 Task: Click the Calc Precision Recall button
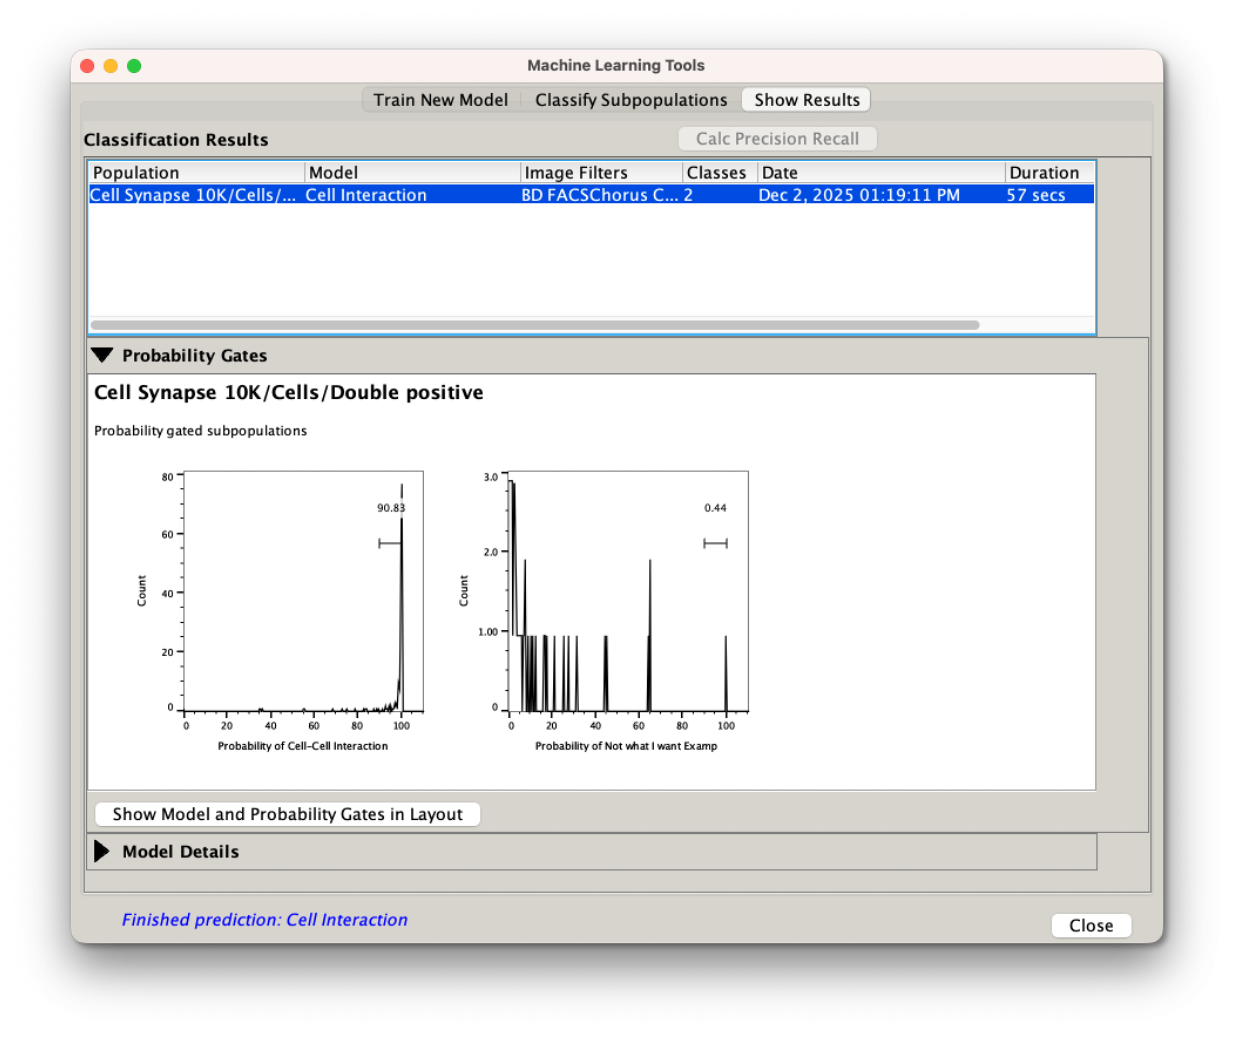tap(777, 139)
